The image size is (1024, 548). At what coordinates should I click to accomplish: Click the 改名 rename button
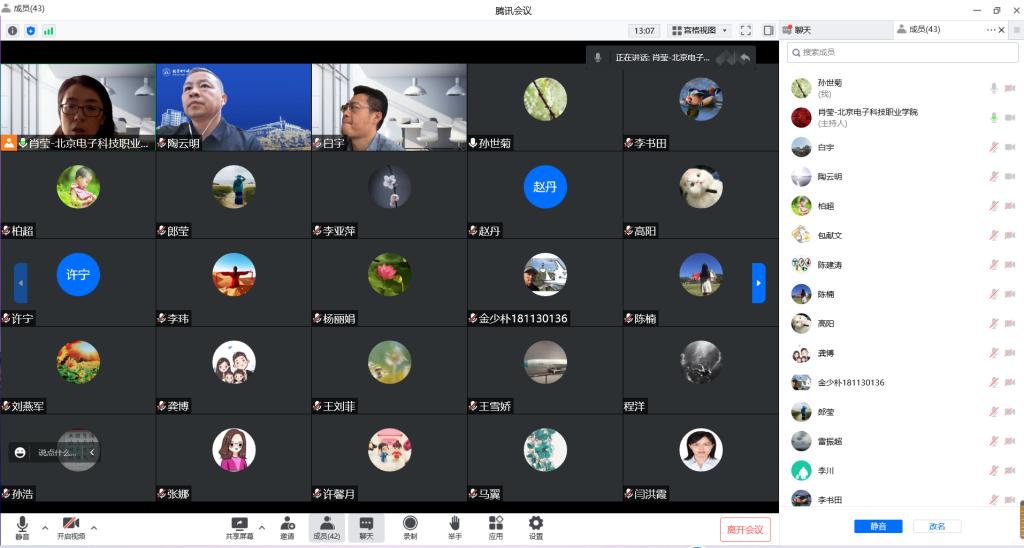[x=937, y=526]
